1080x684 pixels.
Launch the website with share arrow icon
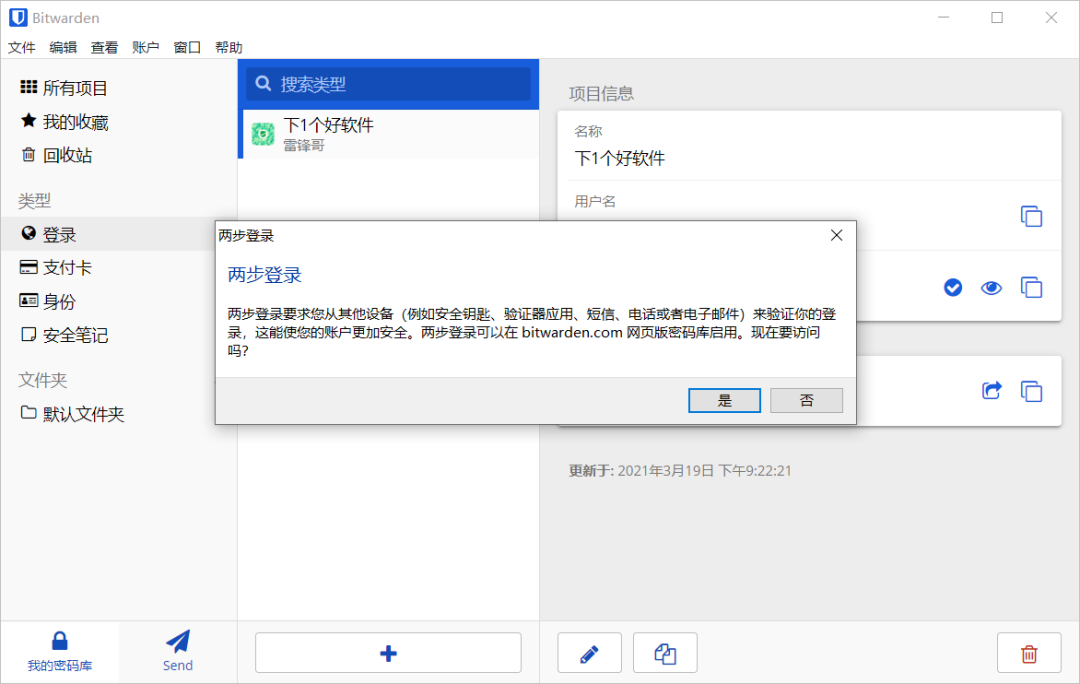(x=991, y=391)
